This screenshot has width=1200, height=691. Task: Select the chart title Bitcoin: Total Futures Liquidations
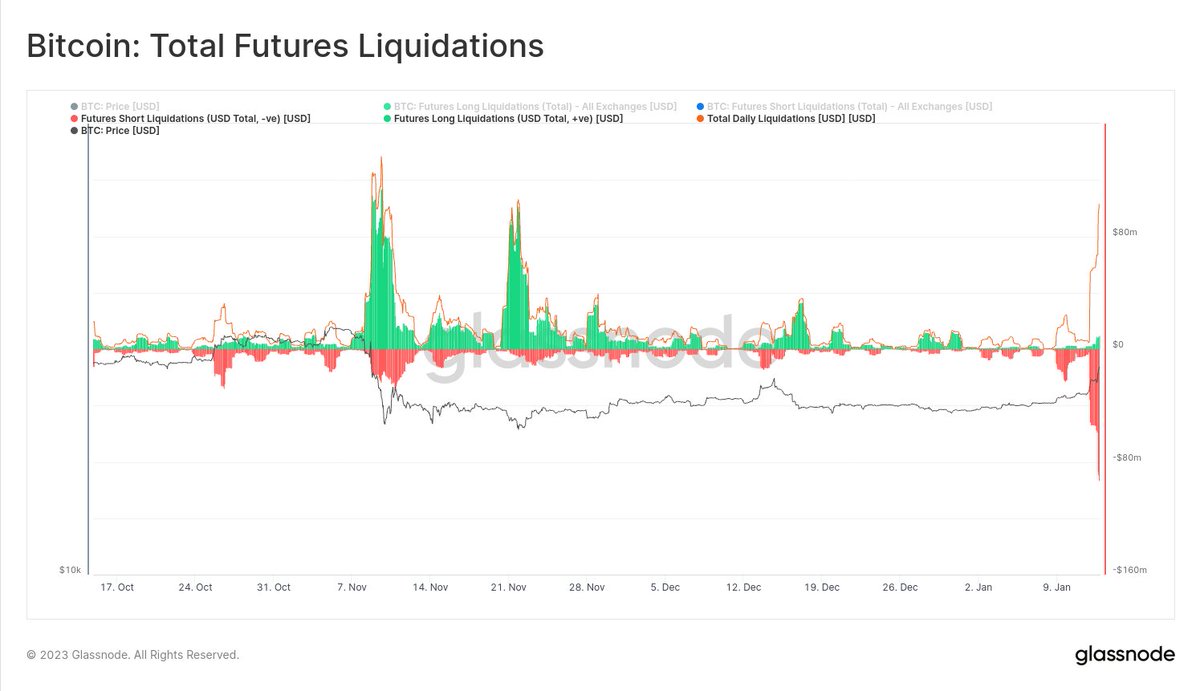point(286,46)
